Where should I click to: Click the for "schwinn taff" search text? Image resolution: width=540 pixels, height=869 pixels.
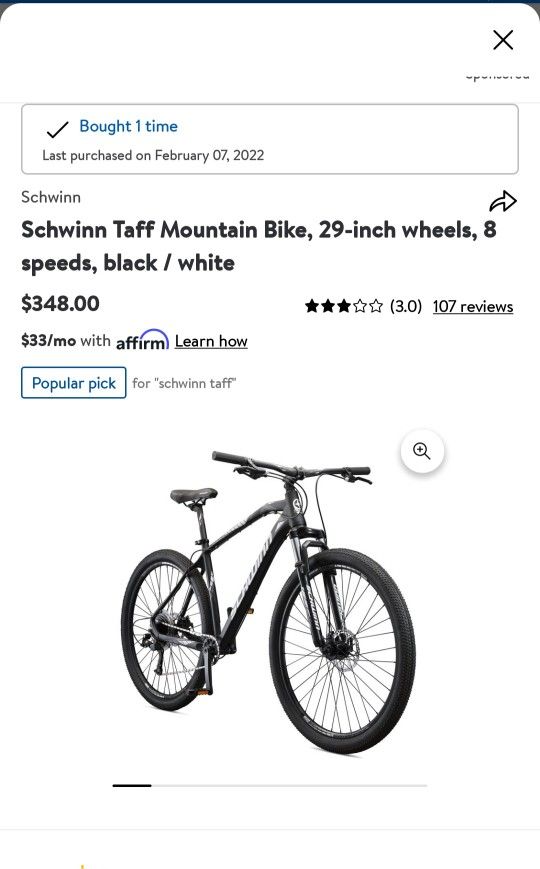[184, 383]
